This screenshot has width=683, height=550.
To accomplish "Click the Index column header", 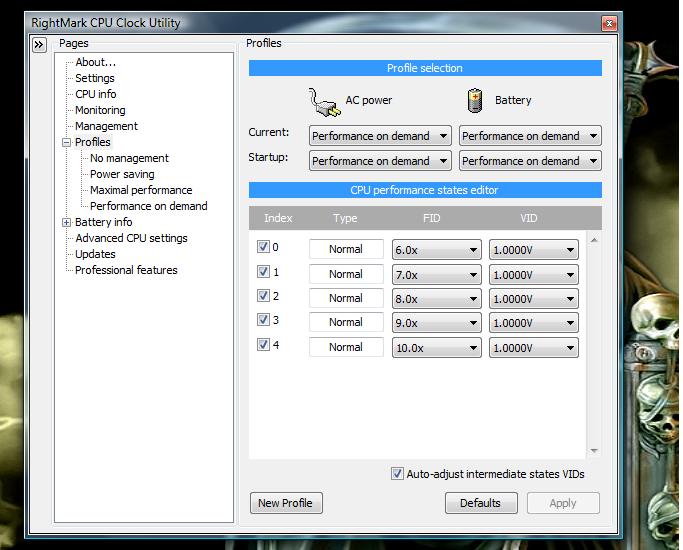I will [278, 218].
